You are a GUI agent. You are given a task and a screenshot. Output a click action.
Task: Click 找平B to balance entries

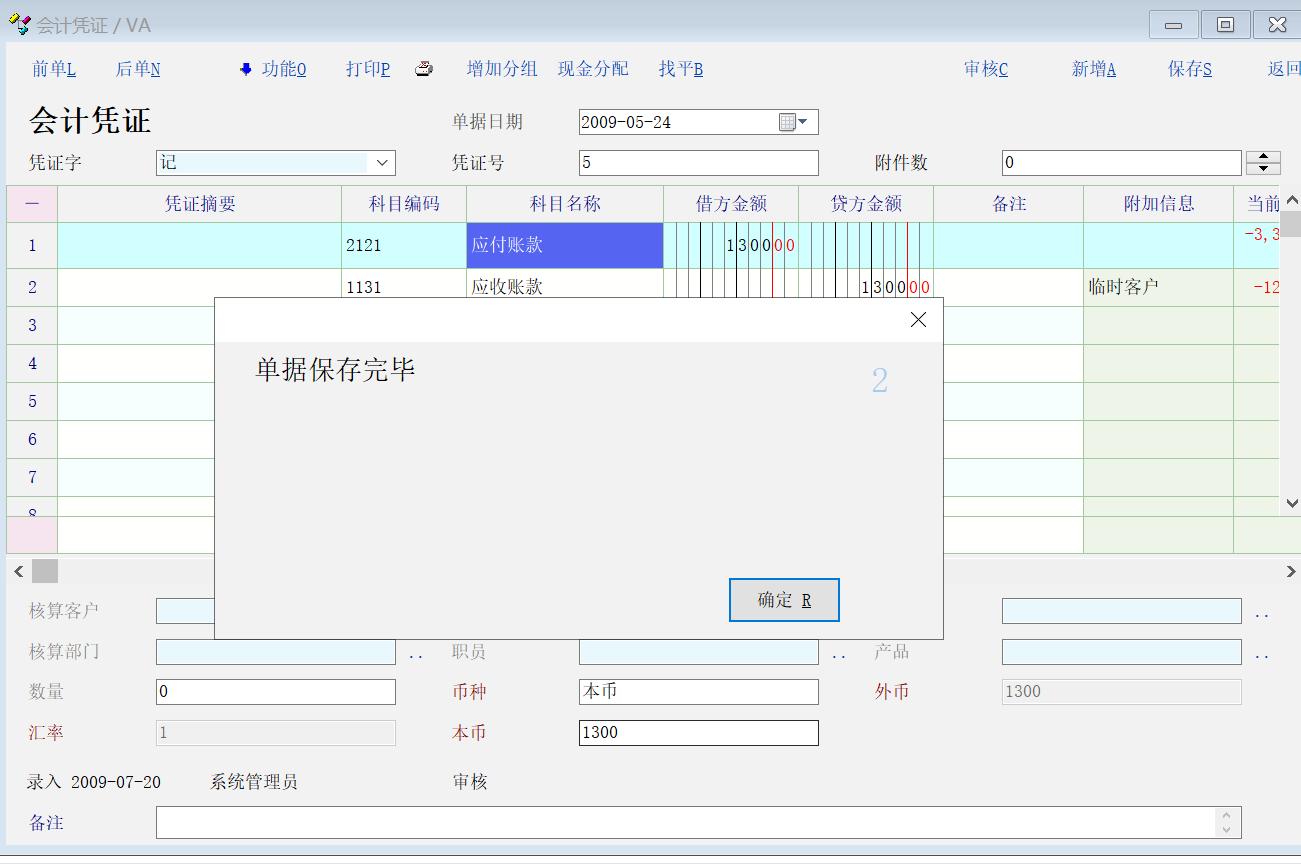[x=681, y=69]
